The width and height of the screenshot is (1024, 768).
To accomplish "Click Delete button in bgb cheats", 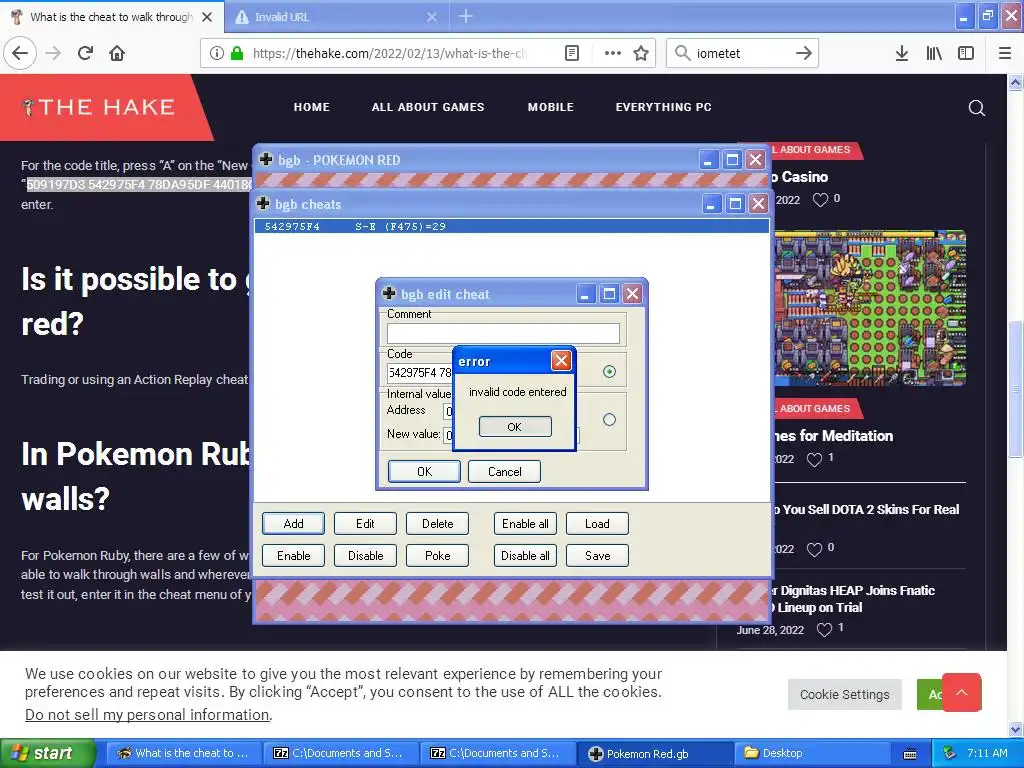I will [x=438, y=524].
